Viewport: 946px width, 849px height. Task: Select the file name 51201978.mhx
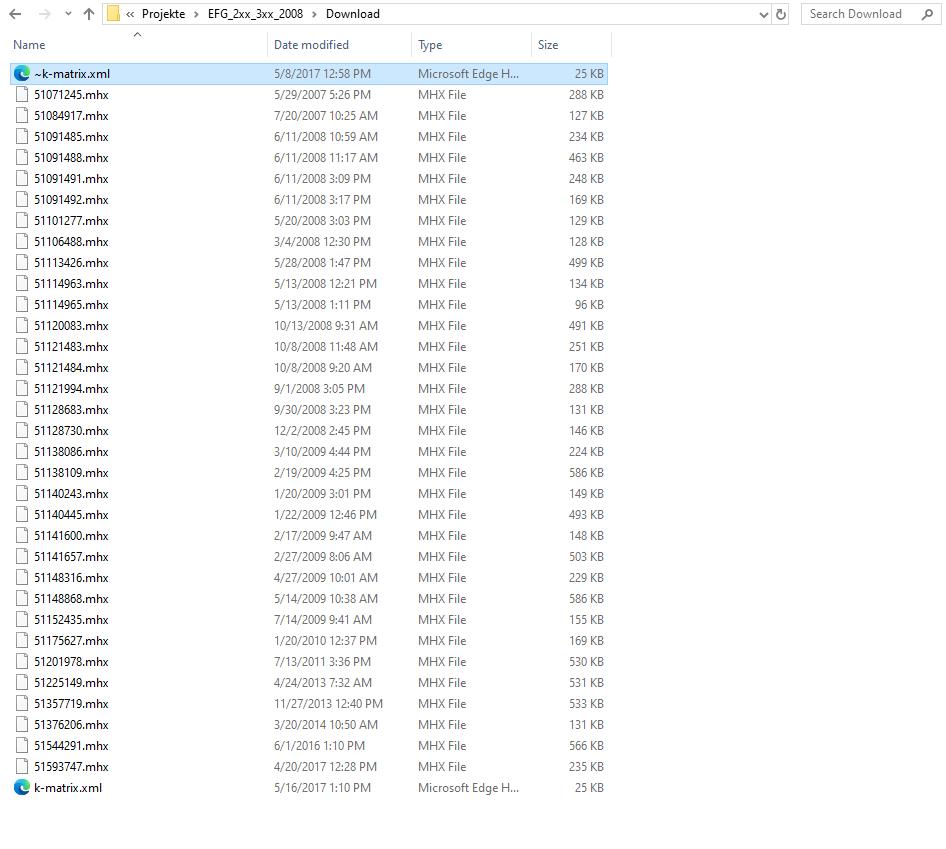tap(71, 662)
